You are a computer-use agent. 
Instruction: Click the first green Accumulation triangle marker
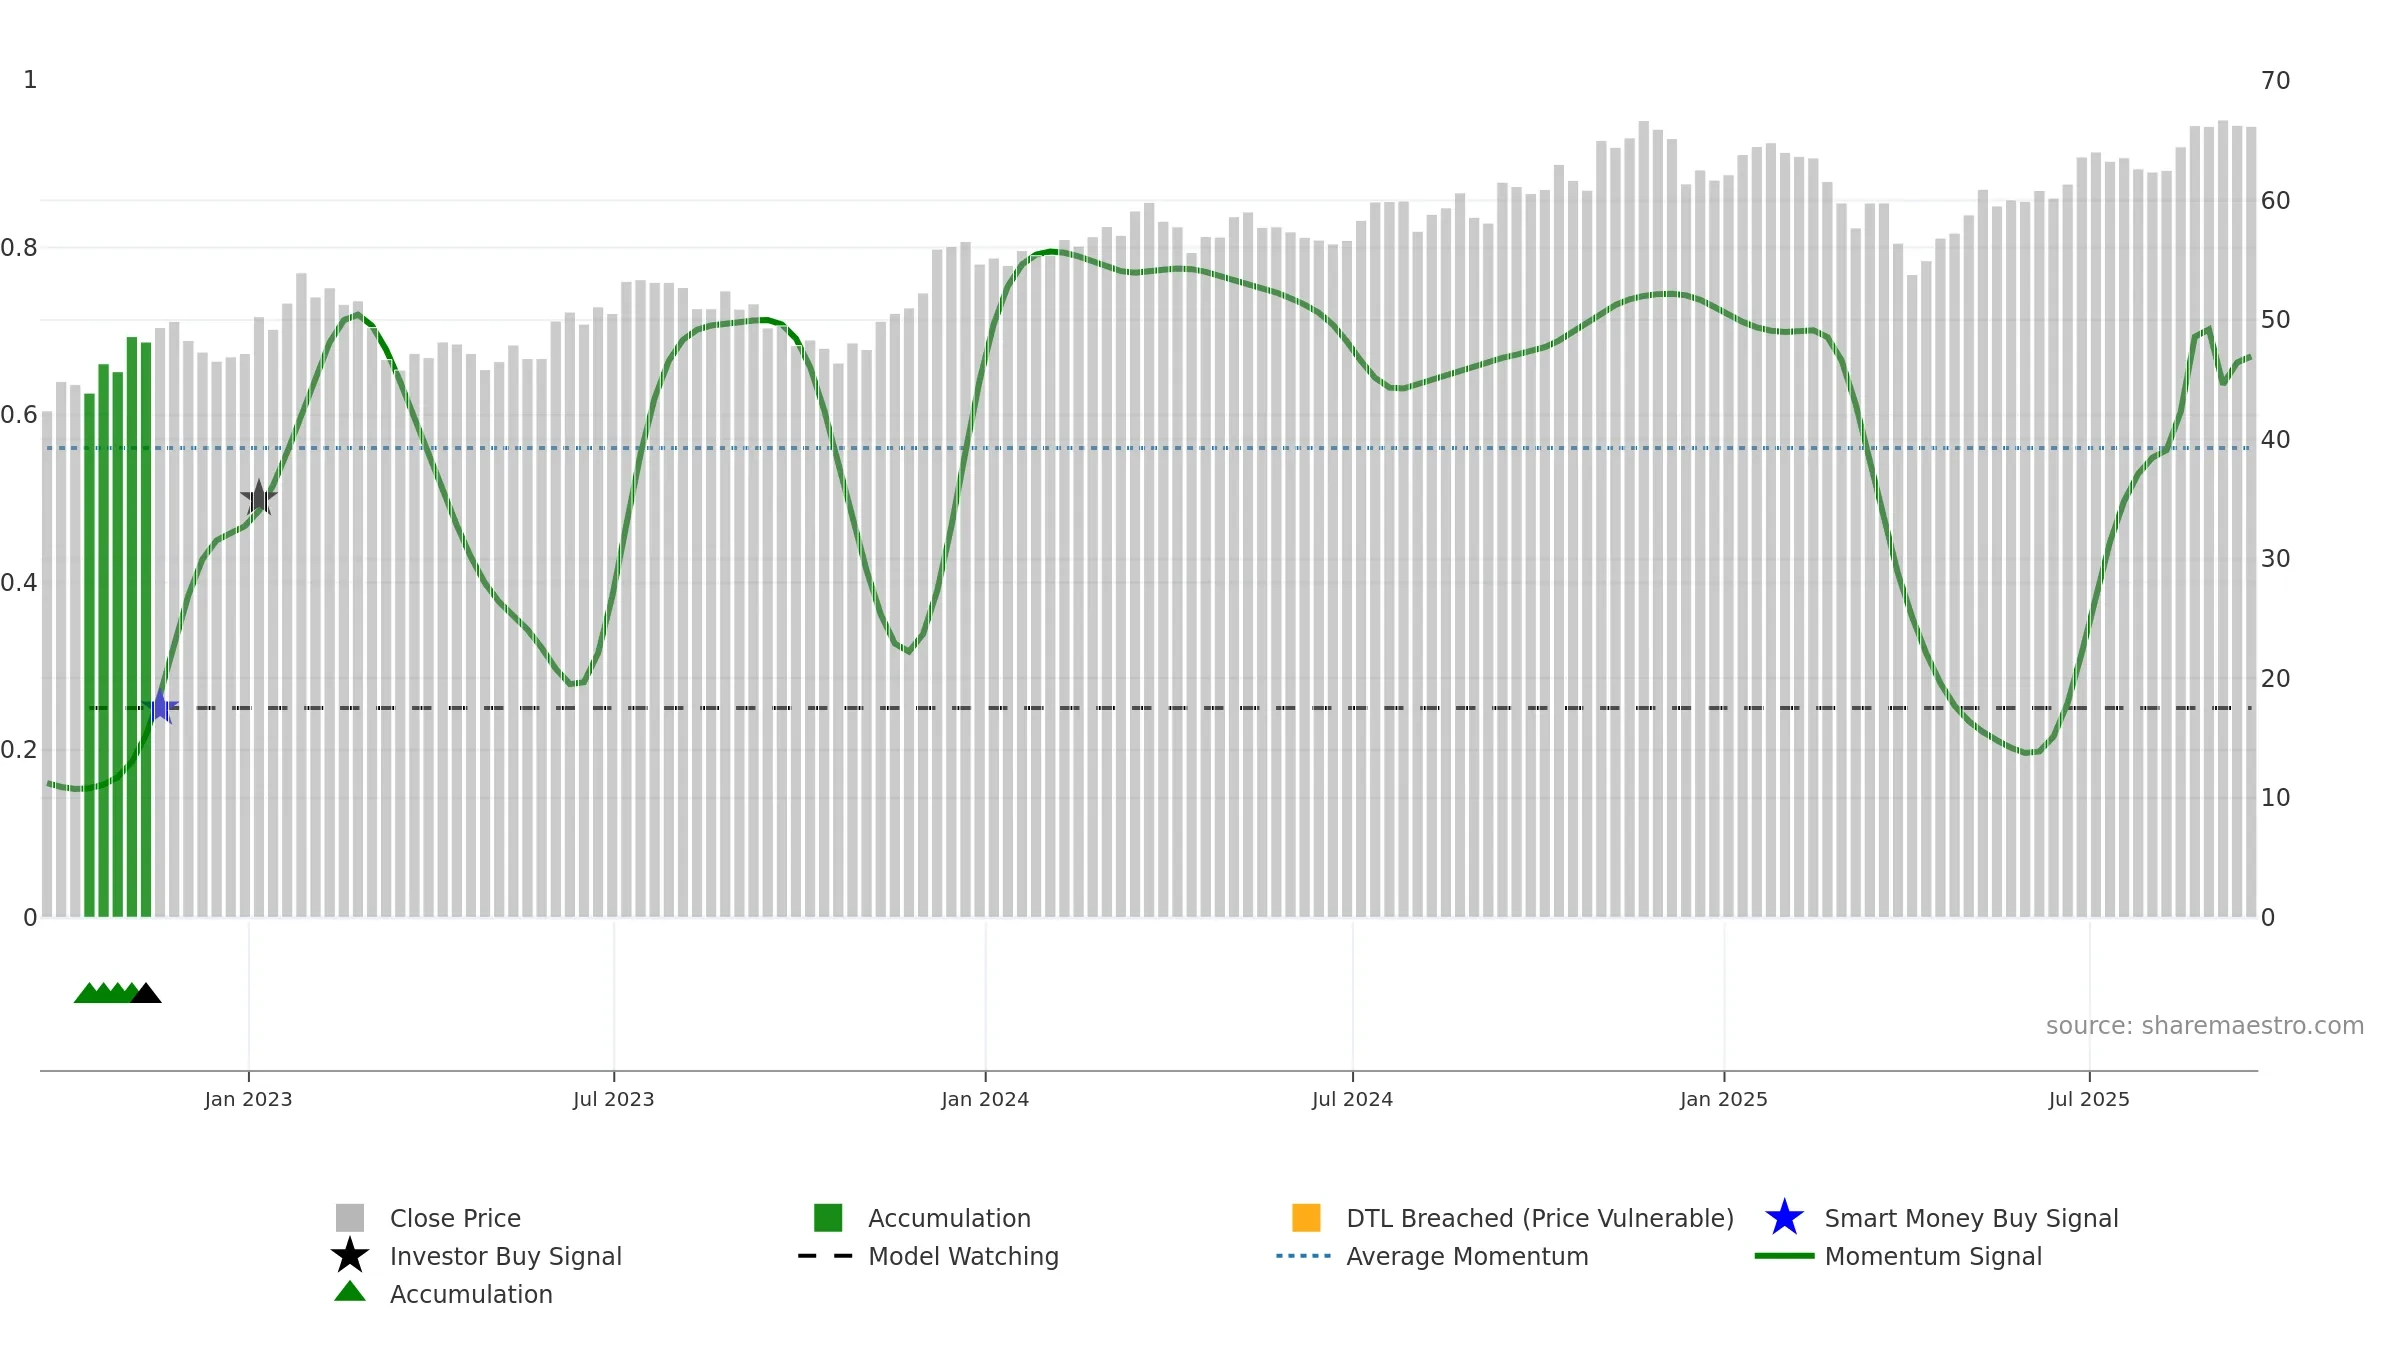tap(89, 993)
